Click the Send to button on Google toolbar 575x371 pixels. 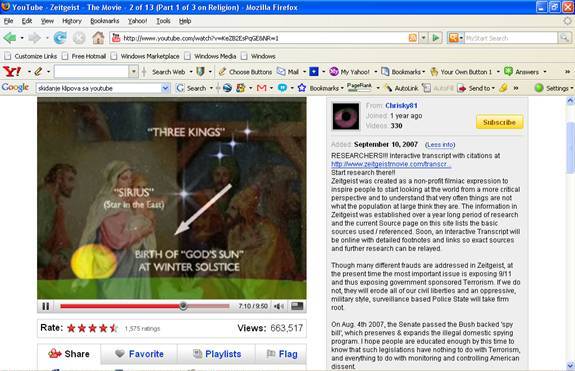tap(474, 88)
